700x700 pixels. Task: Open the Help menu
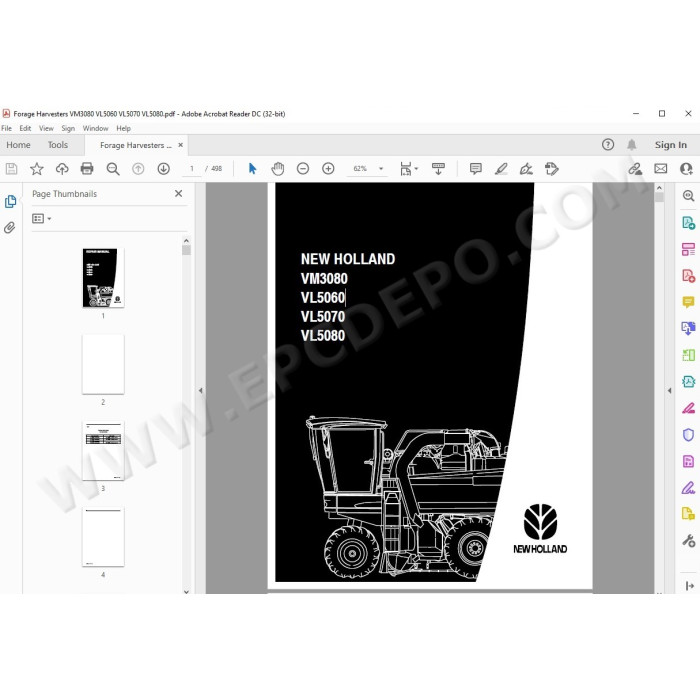click(123, 128)
